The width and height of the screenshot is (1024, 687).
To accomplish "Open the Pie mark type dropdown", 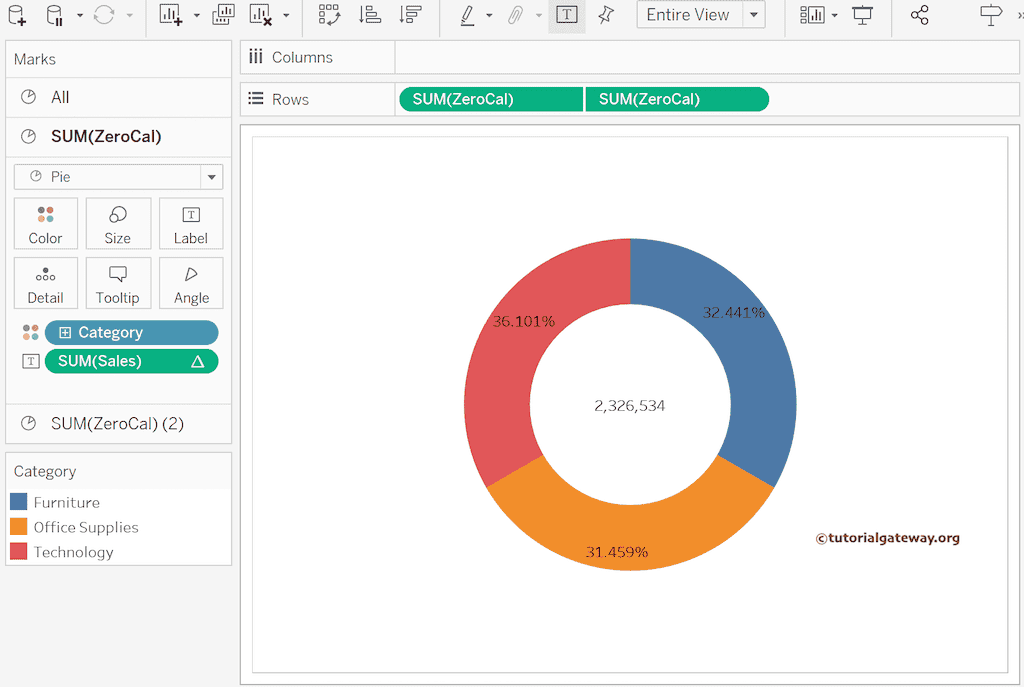I will (x=211, y=177).
